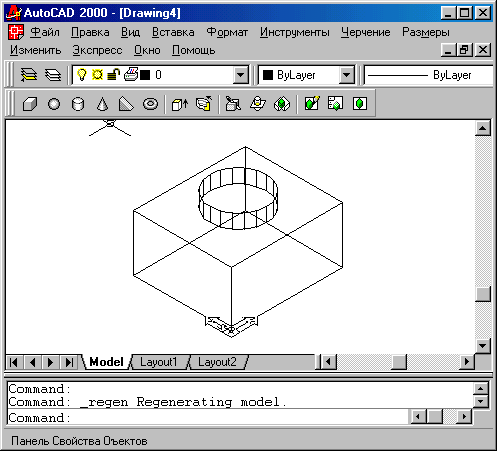Toggle layer lock padlock icon

click(113, 74)
